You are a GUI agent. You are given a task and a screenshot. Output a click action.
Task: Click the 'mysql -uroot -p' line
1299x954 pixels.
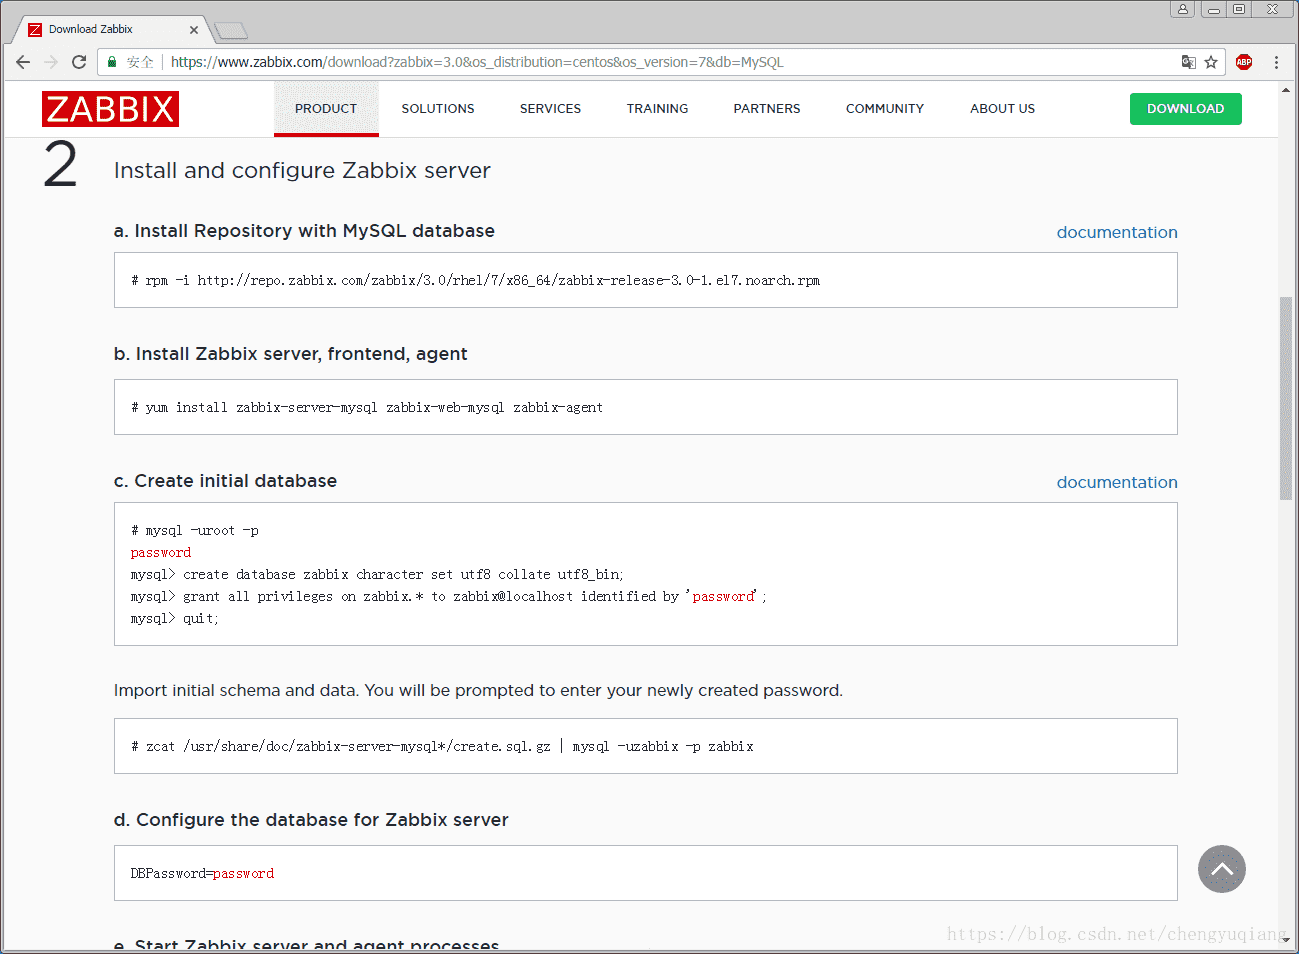click(x=195, y=531)
